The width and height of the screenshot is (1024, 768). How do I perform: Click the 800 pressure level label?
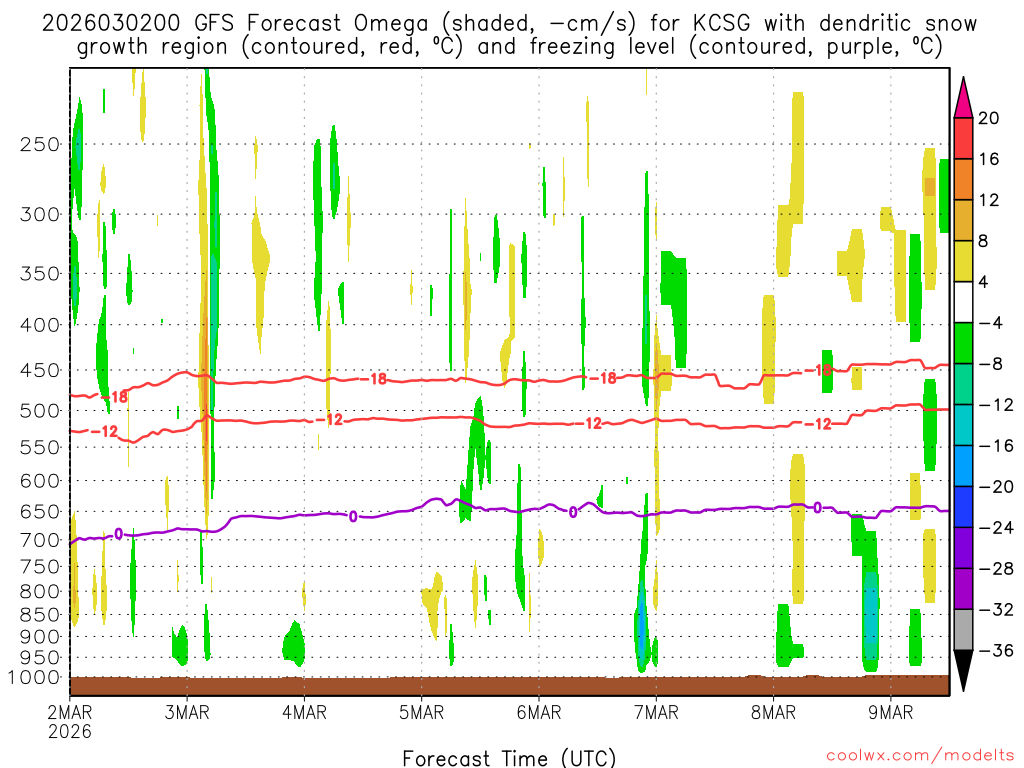[40, 591]
